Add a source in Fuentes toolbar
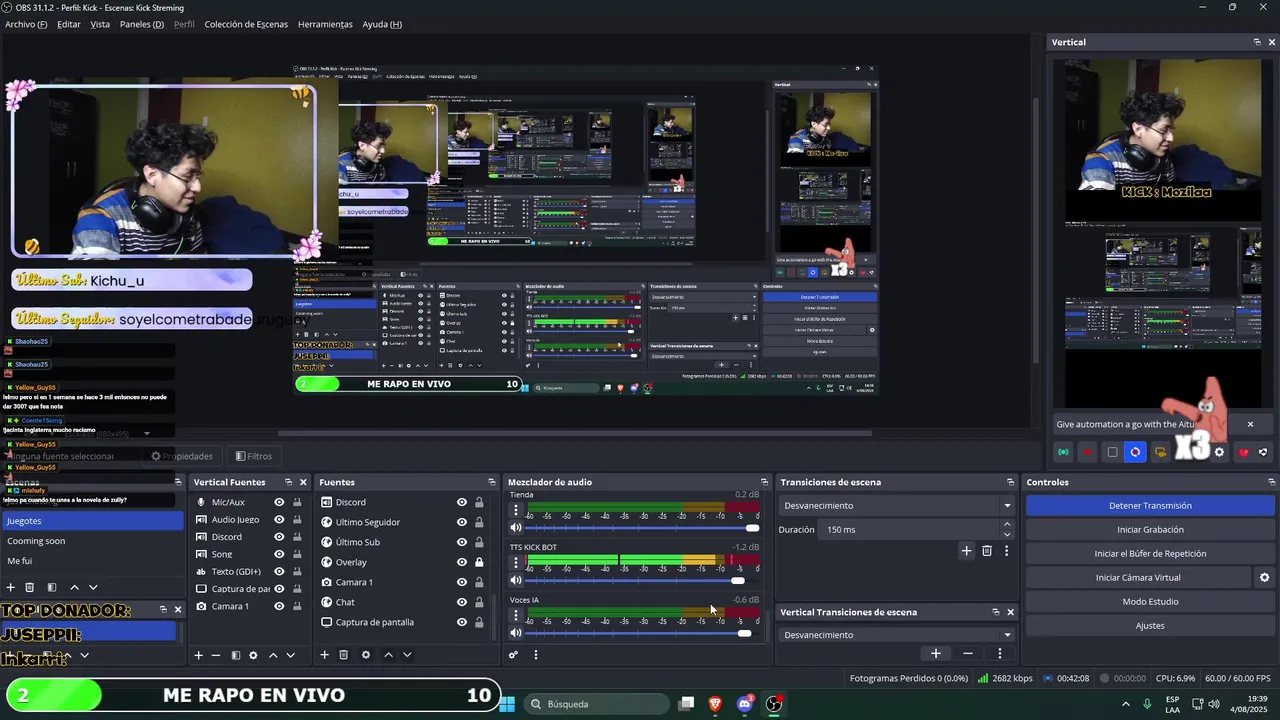The width and height of the screenshot is (1280, 720). point(324,655)
